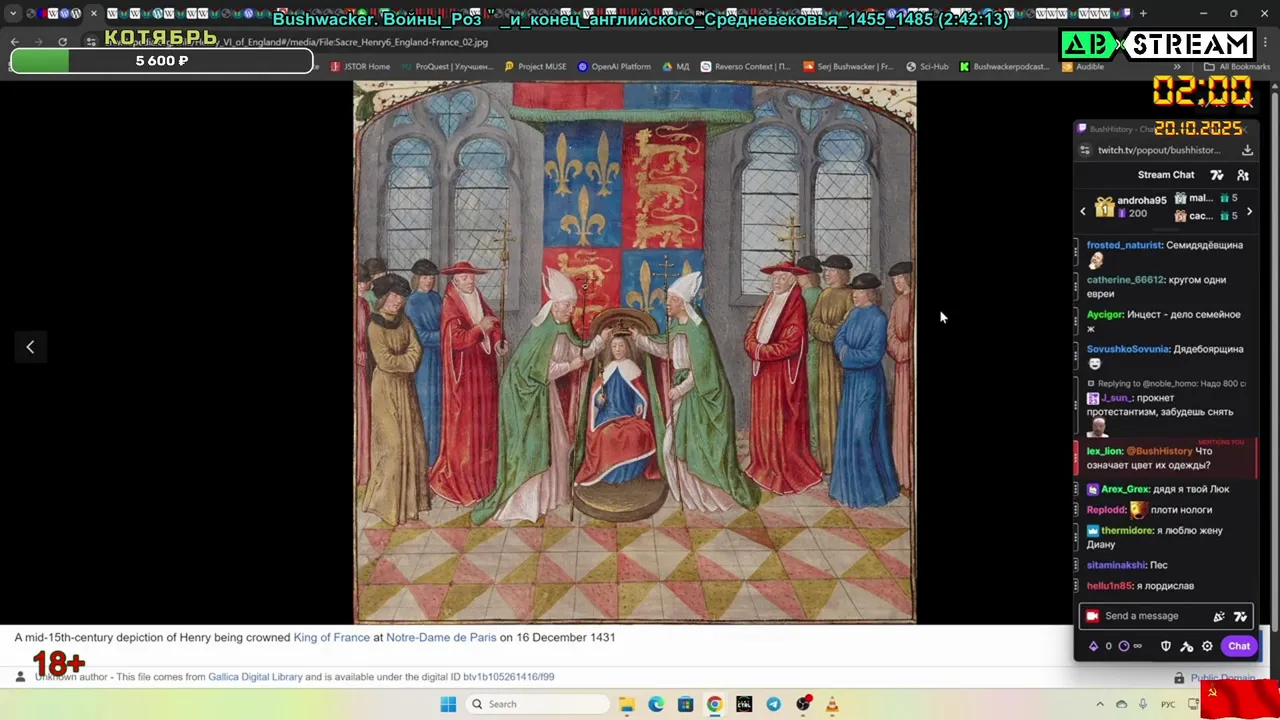
Task: Click Send a message input field
Action: point(1165,616)
